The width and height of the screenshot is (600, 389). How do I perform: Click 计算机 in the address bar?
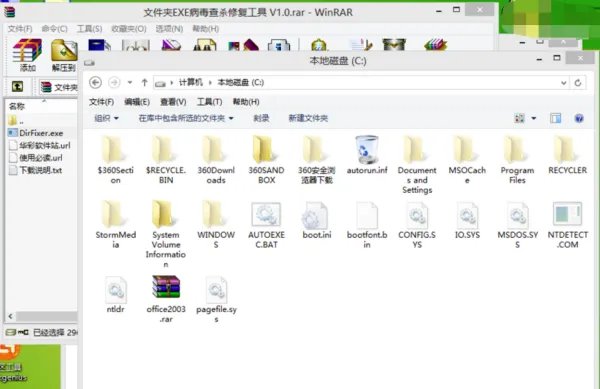[x=191, y=83]
